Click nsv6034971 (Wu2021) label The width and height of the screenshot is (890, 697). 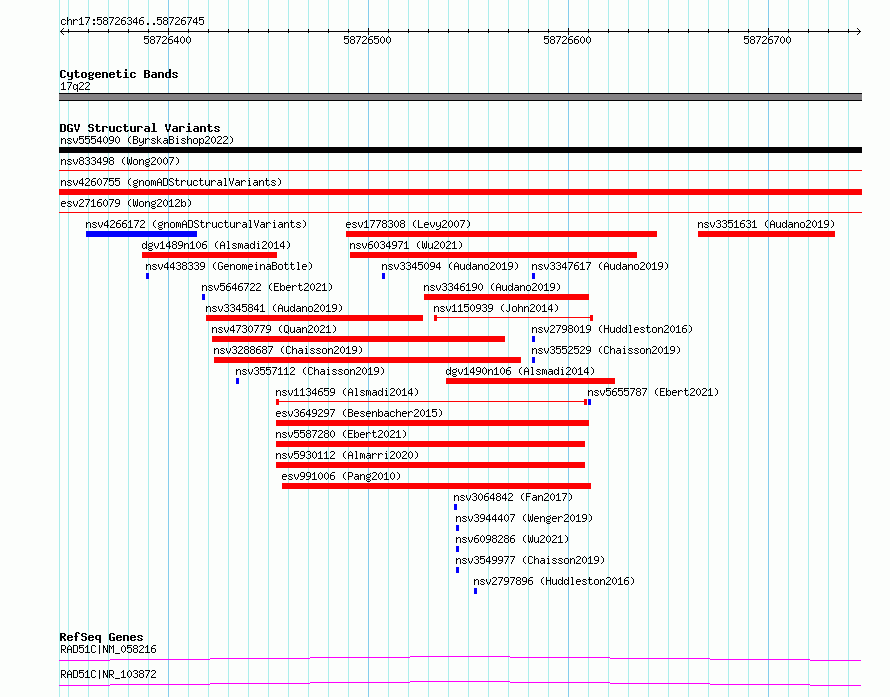pyautogui.click(x=406, y=245)
